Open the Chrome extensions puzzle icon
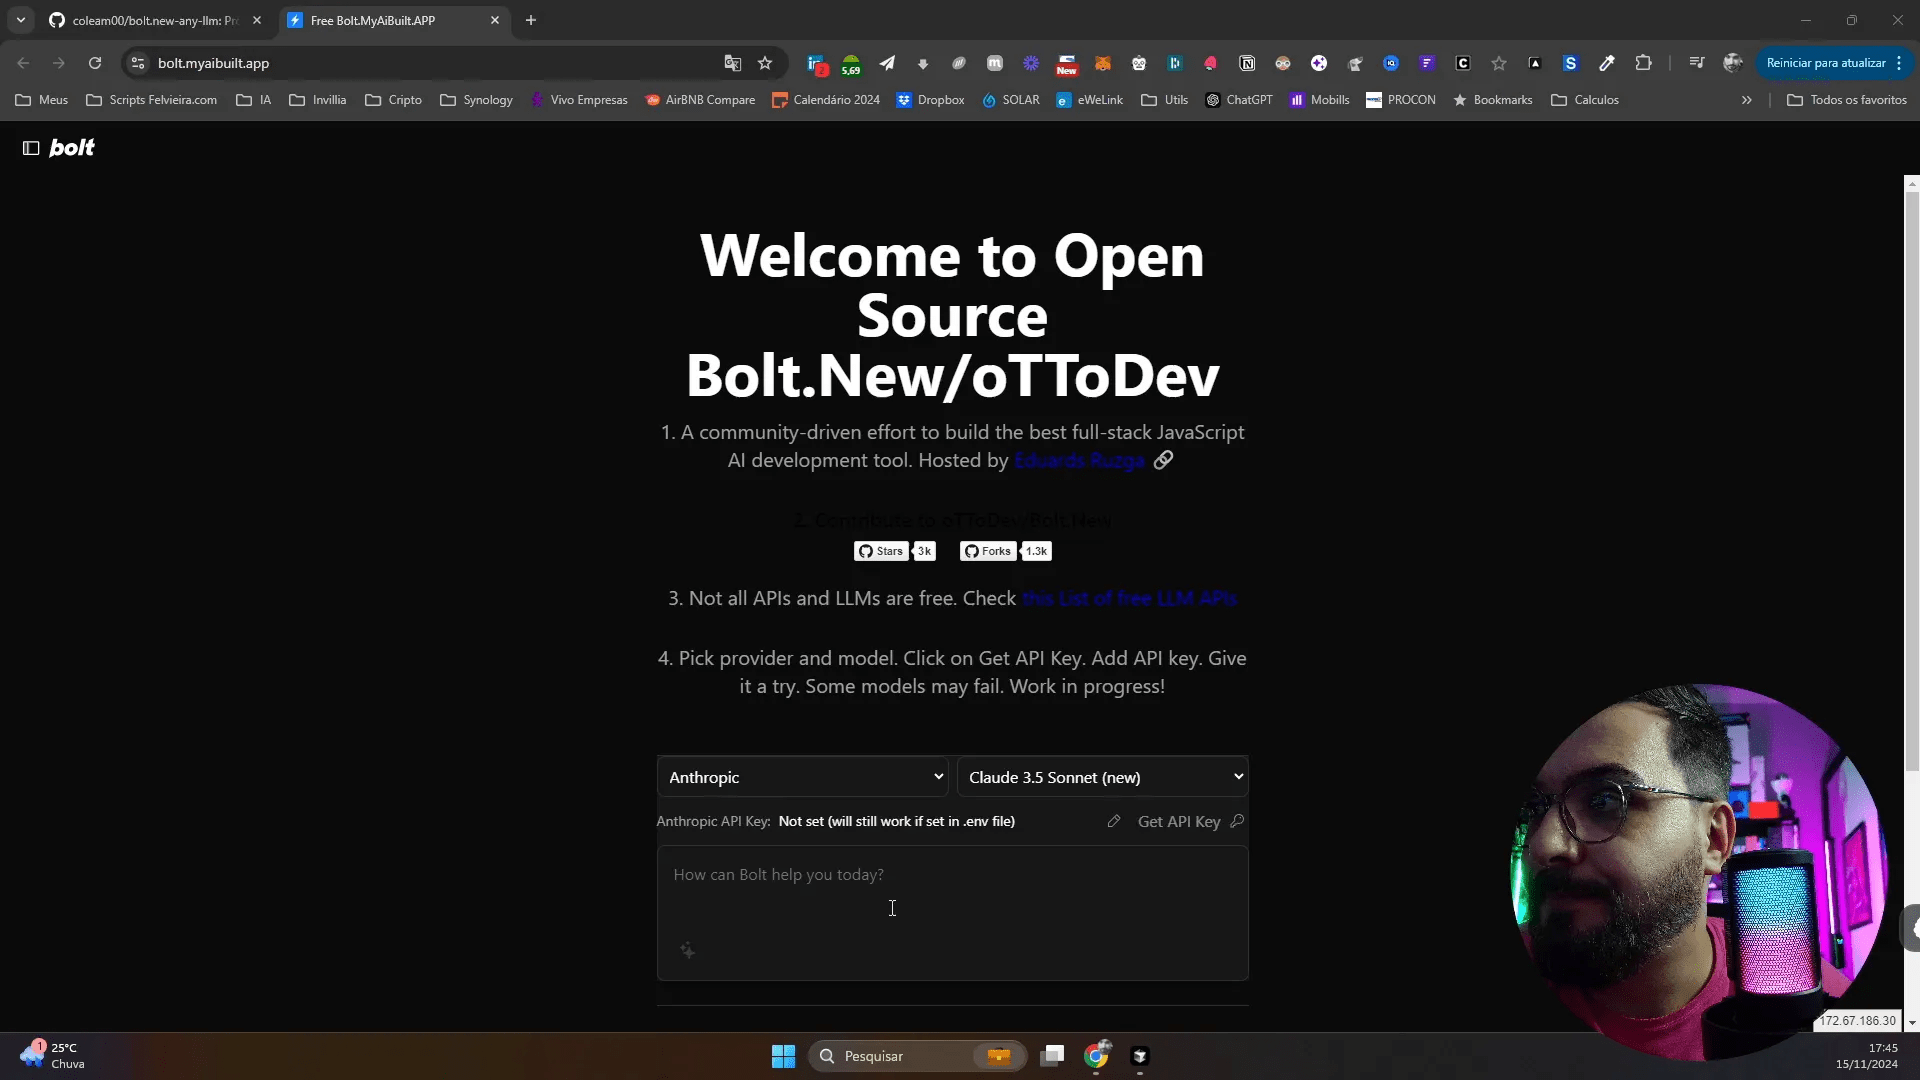This screenshot has height=1080, width=1920. click(1643, 63)
